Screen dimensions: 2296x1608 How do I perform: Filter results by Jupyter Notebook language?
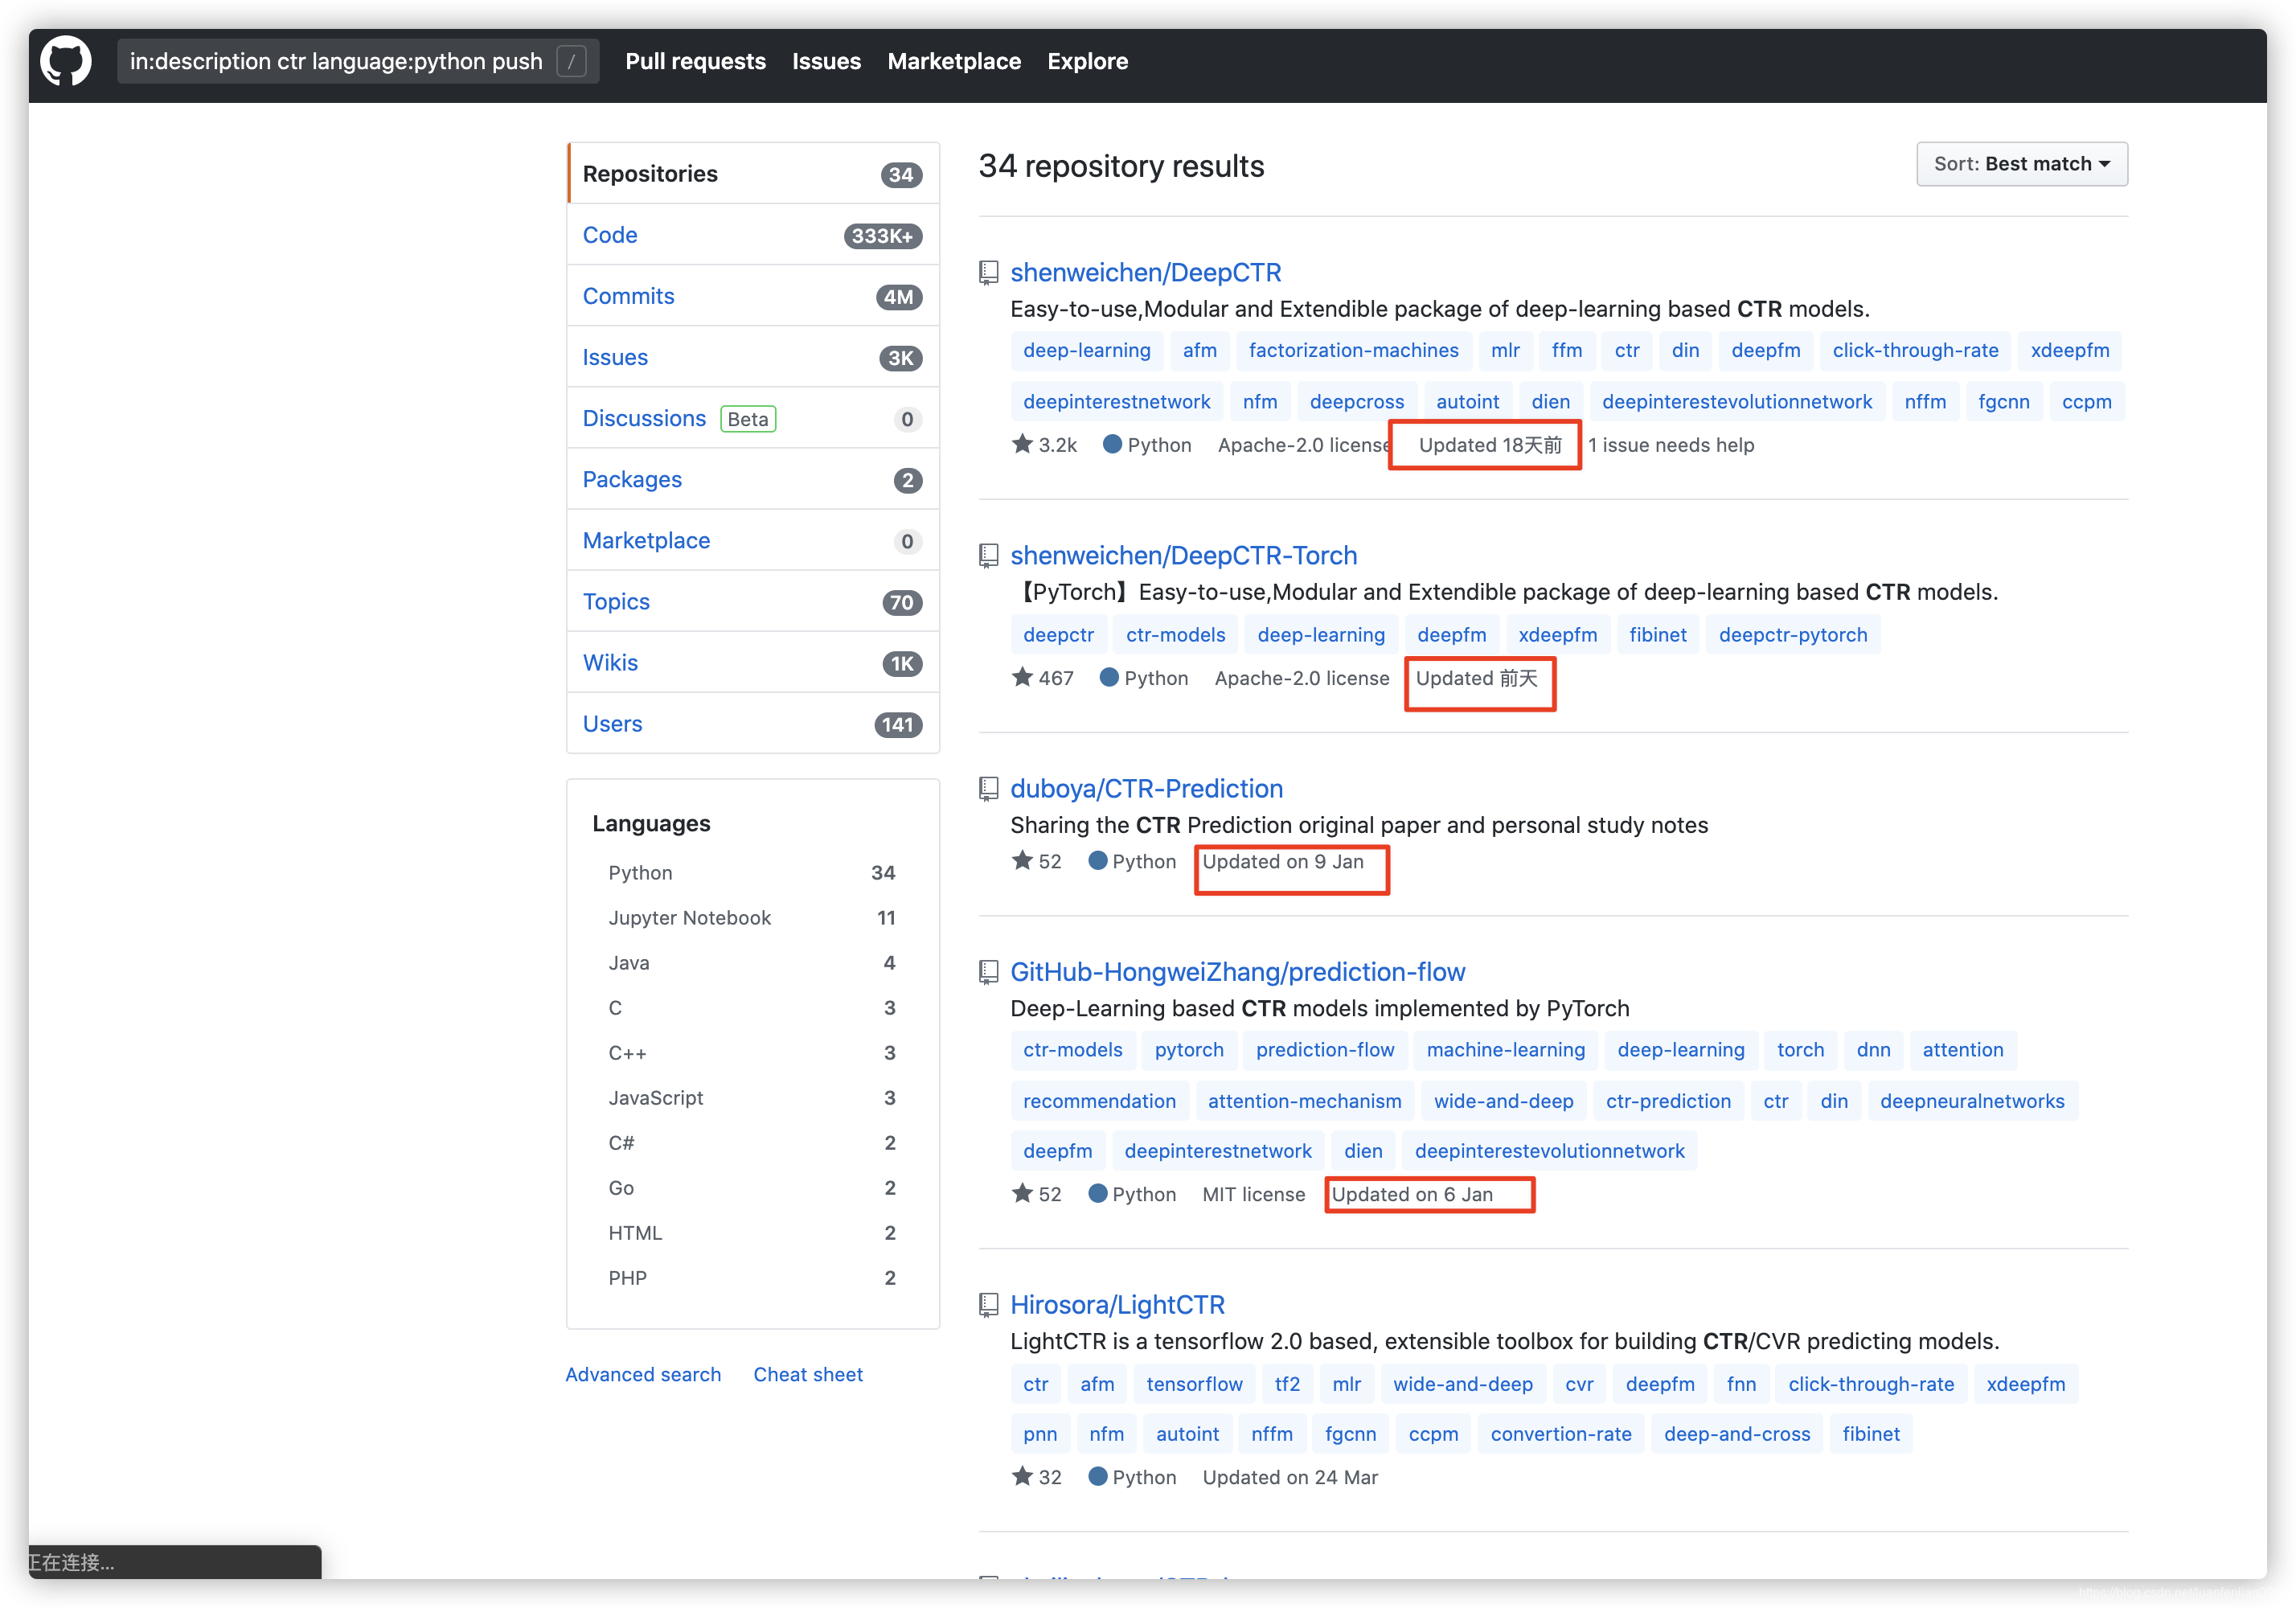pyautogui.click(x=752, y=918)
